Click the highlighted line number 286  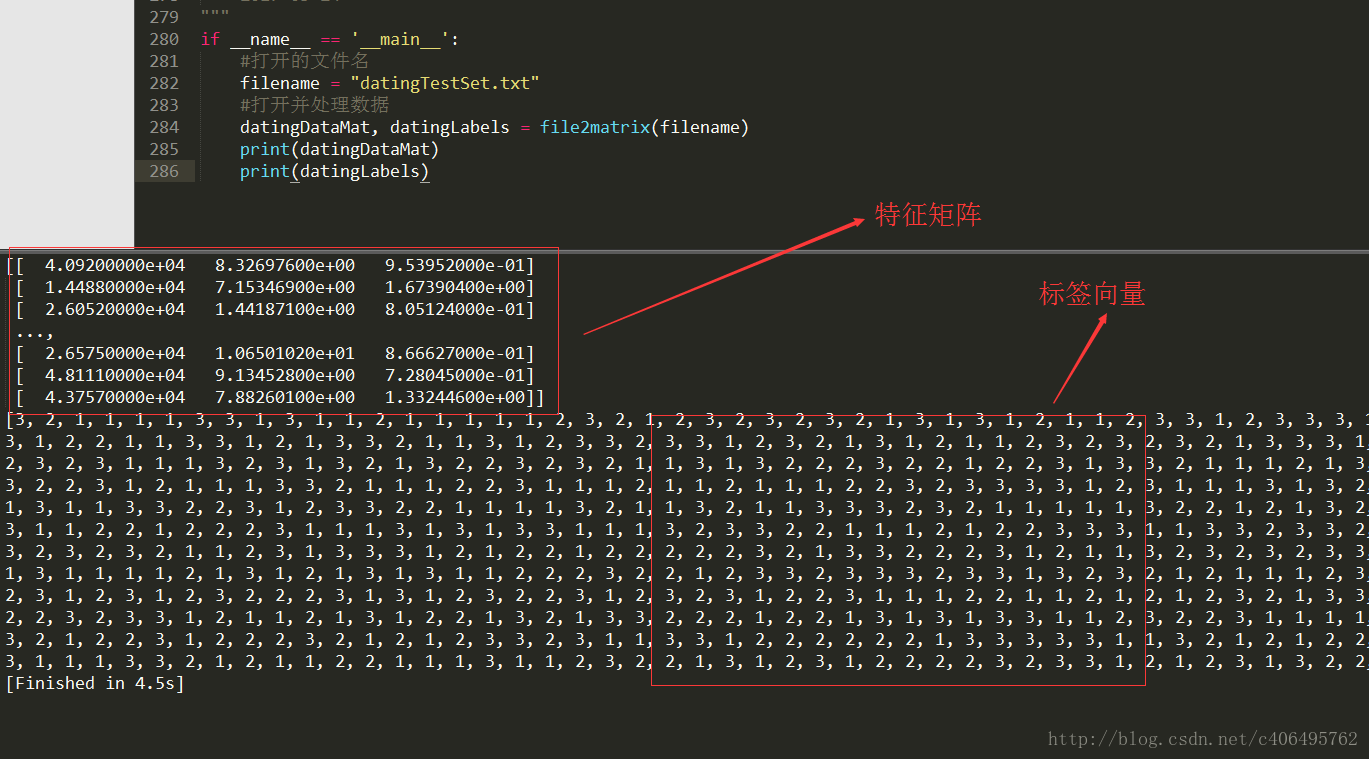coord(164,171)
